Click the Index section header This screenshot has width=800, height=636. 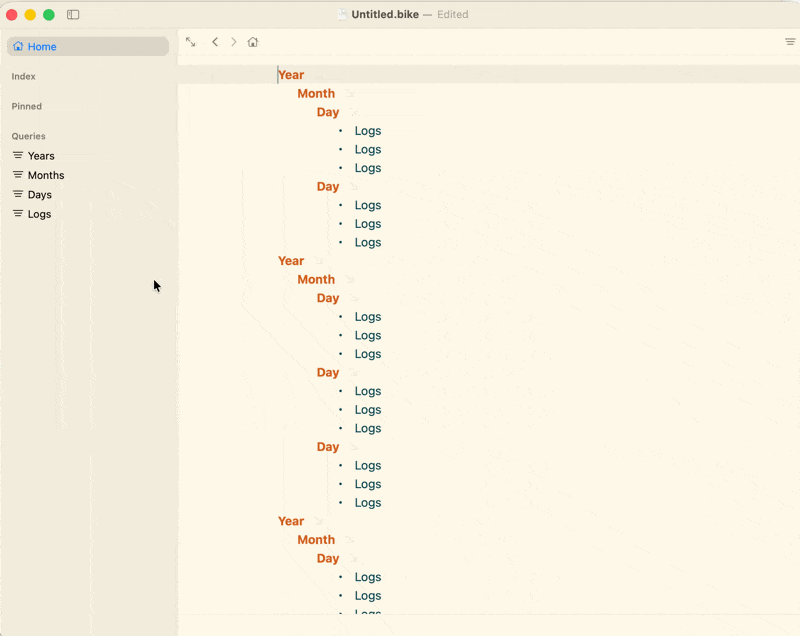coord(24,77)
